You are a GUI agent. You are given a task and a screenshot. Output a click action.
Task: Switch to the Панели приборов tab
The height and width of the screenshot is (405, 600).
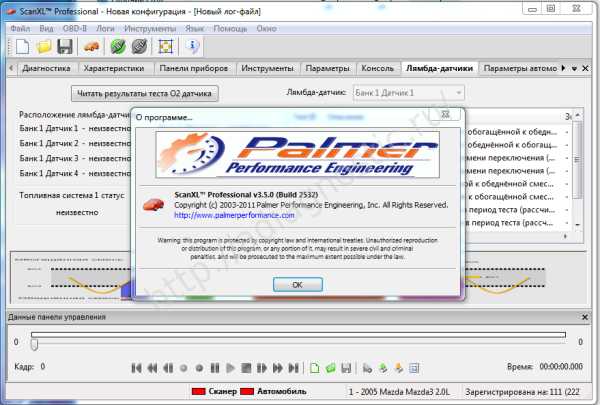point(194,68)
